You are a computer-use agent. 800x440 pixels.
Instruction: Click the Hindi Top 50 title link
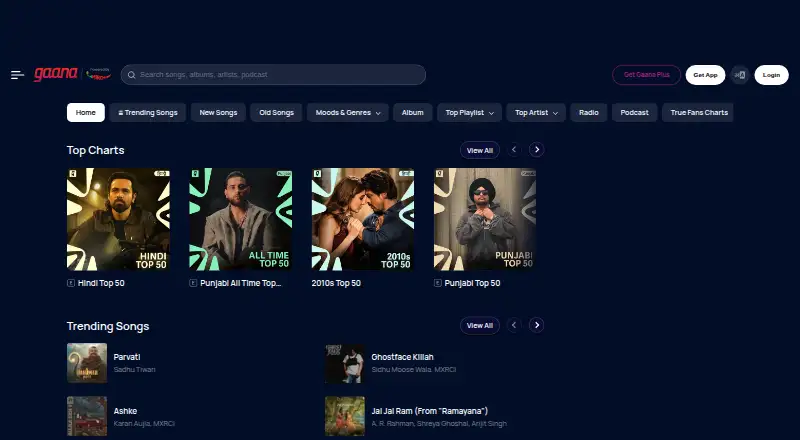pos(101,283)
